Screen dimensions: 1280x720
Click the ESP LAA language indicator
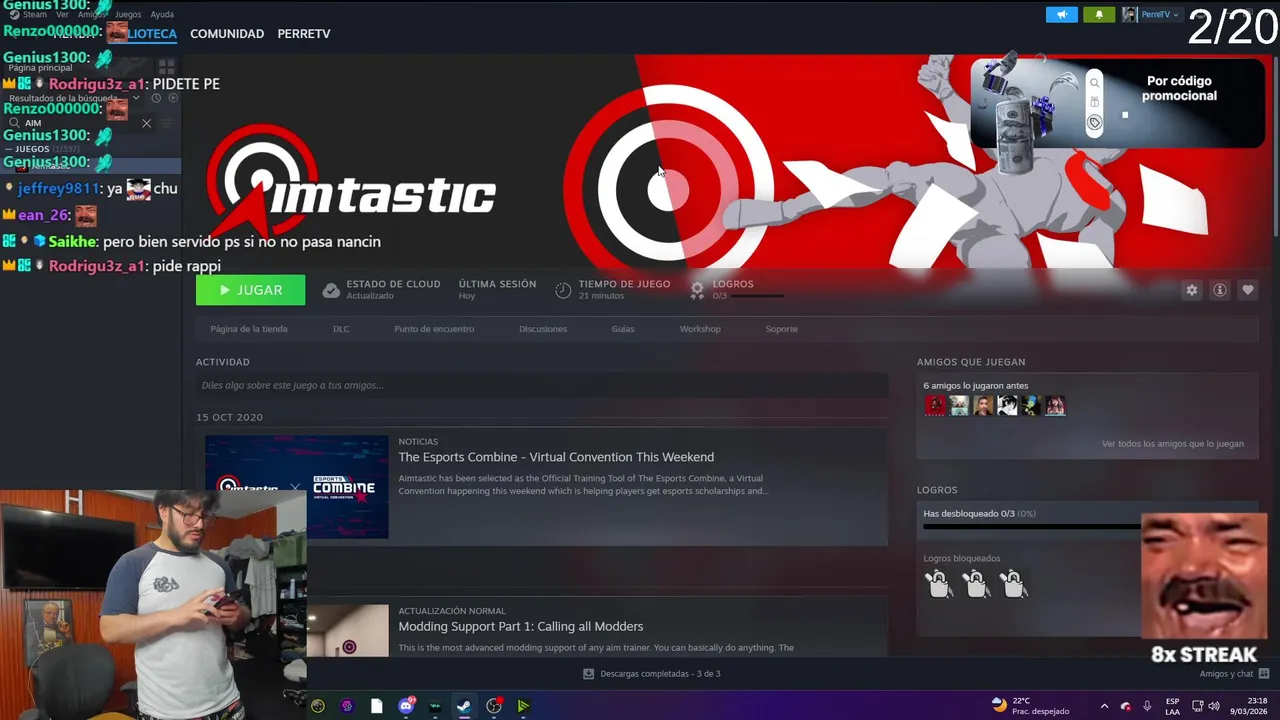coord(1173,706)
